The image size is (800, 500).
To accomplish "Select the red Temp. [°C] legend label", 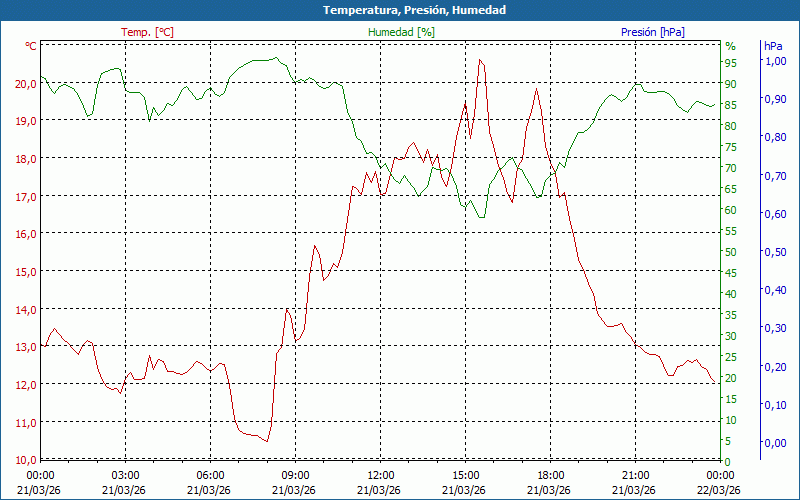I will point(147,32).
